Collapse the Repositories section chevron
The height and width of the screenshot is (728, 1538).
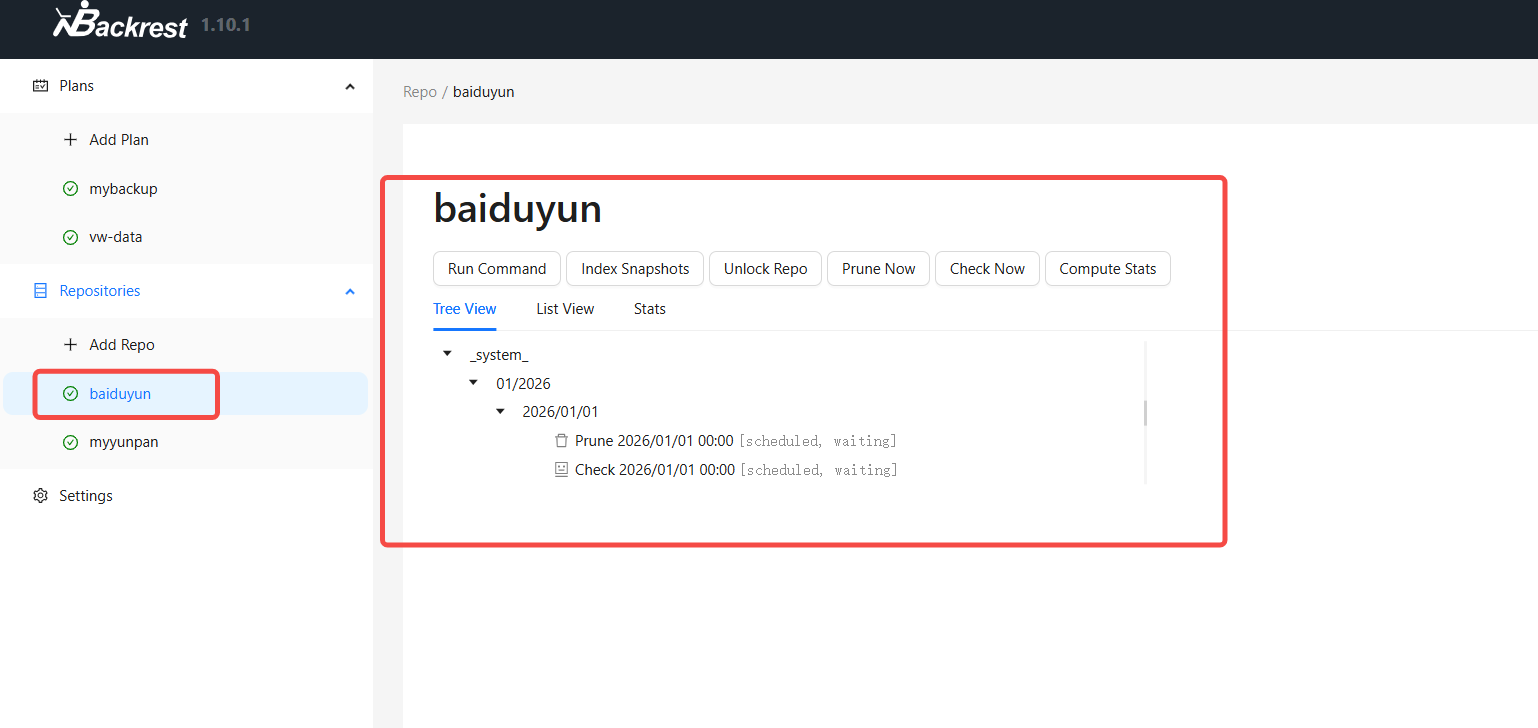coord(350,292)
